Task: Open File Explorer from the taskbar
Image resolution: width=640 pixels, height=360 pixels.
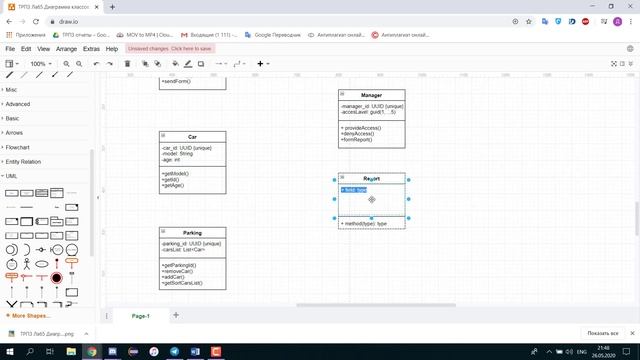Action: click(71, 351)
